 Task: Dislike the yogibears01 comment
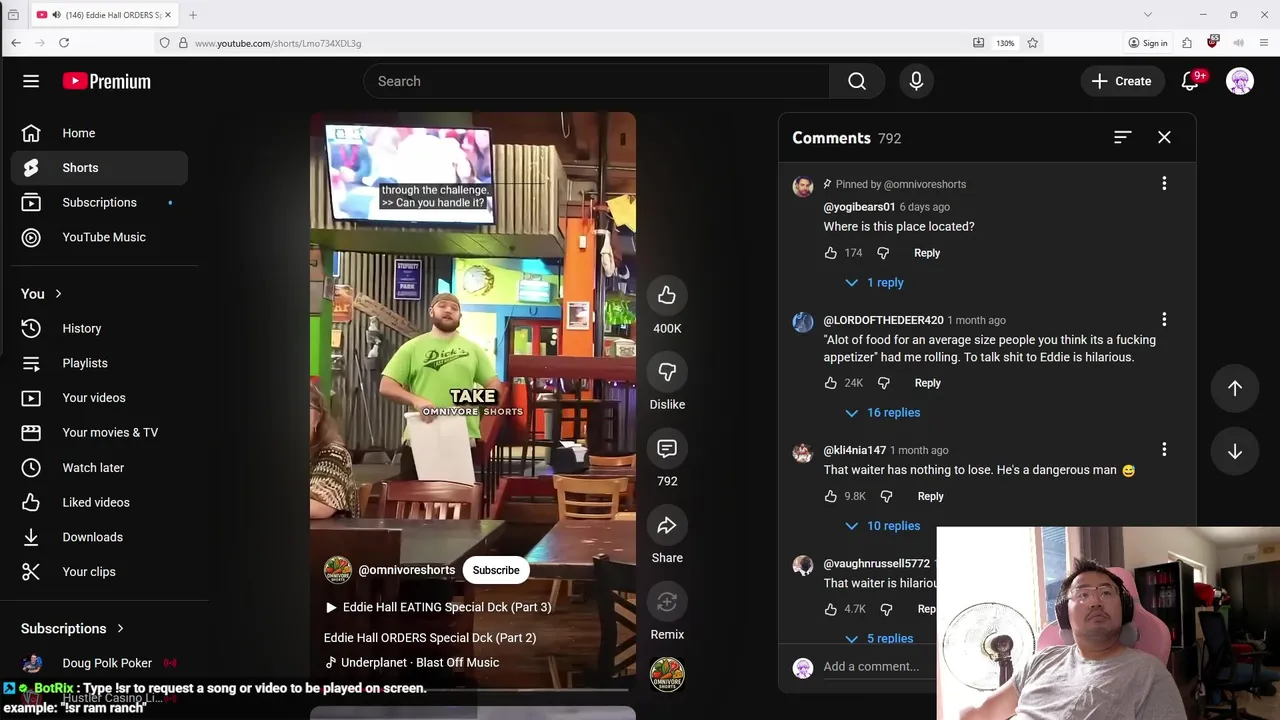click(x=883, y=253)
